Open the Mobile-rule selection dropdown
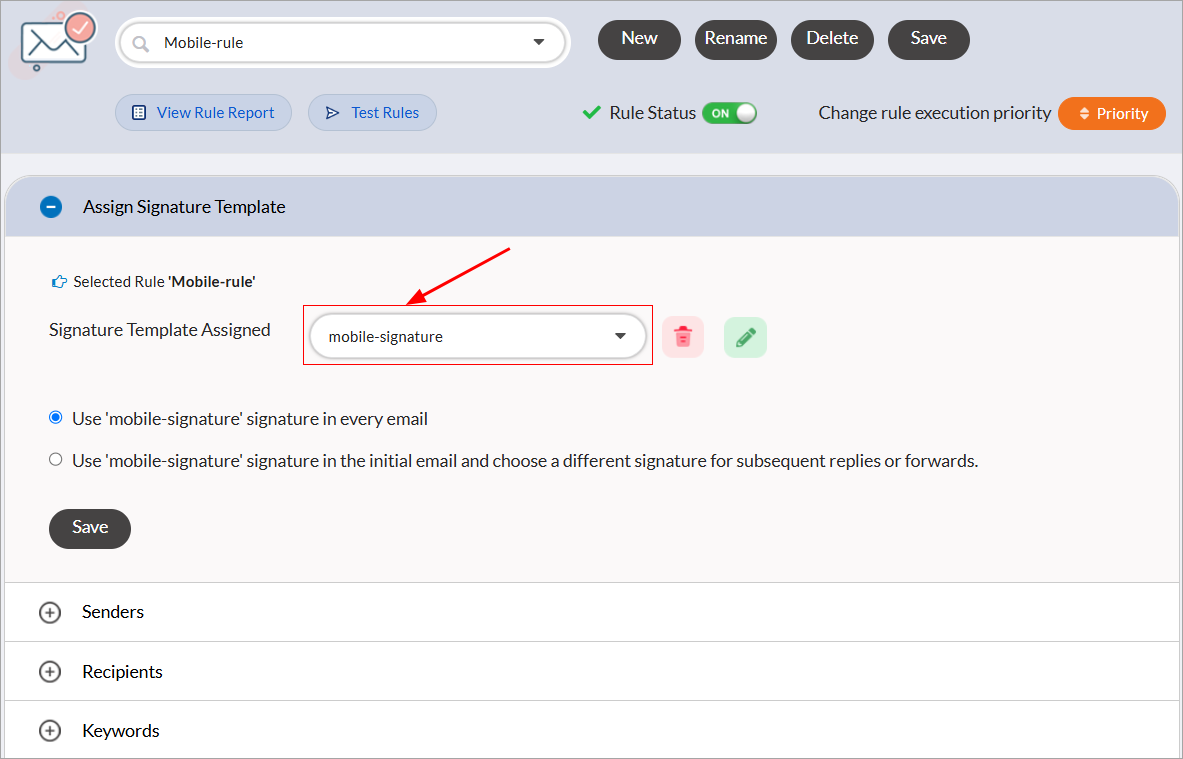This screenshot has height=759, width=1183. coord(539,43)
